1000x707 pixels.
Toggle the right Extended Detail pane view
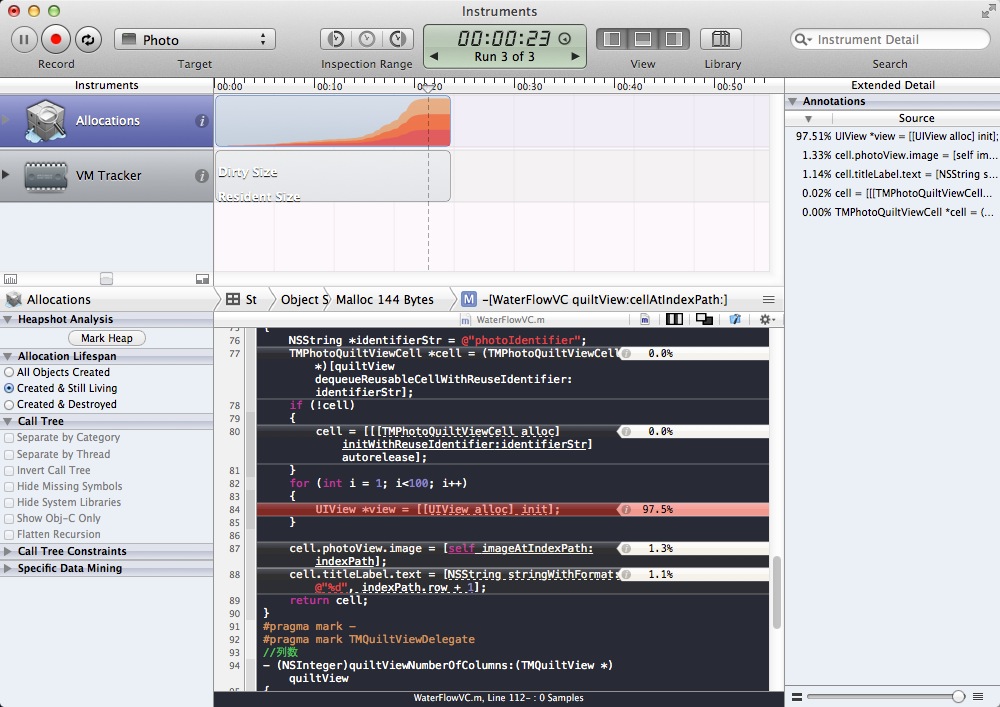tap(674, 40)
